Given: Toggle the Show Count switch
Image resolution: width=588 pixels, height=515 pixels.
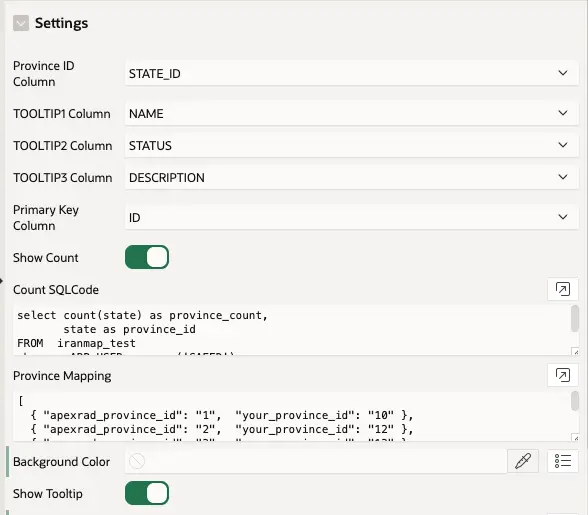Looking at the screenshot, I should tap(147, 257).
